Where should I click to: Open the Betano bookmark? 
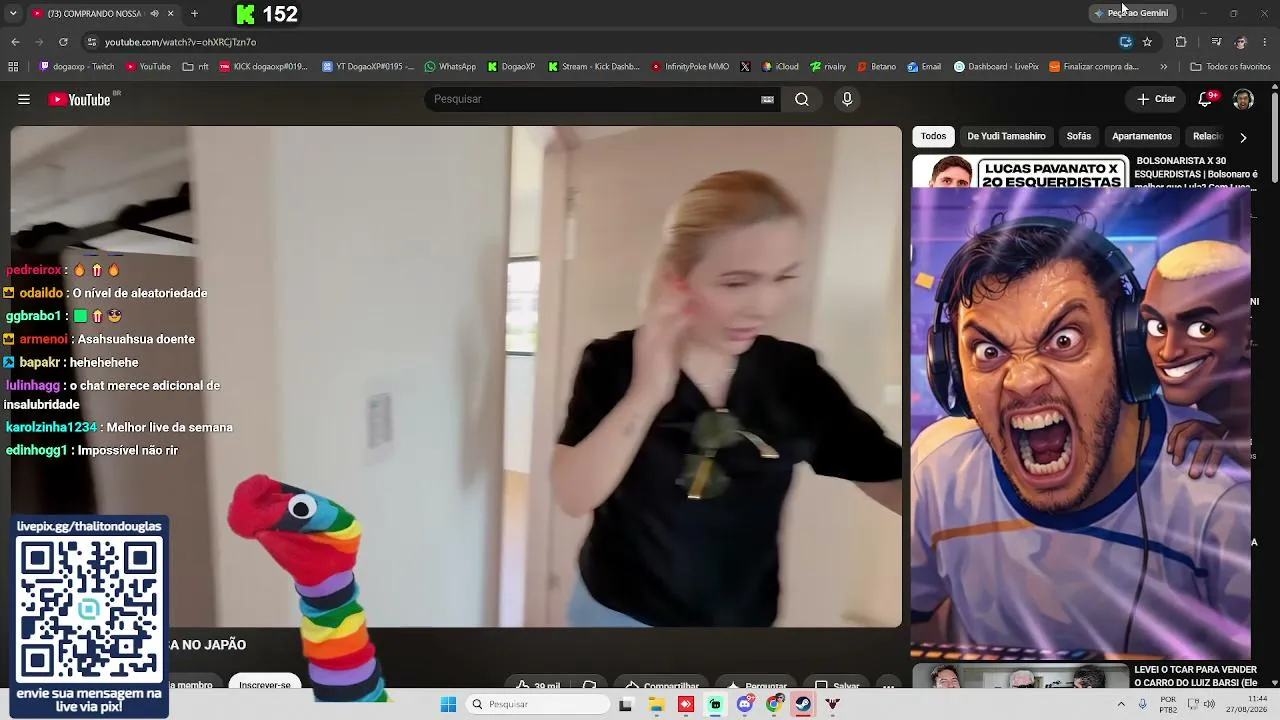(876, 67)
